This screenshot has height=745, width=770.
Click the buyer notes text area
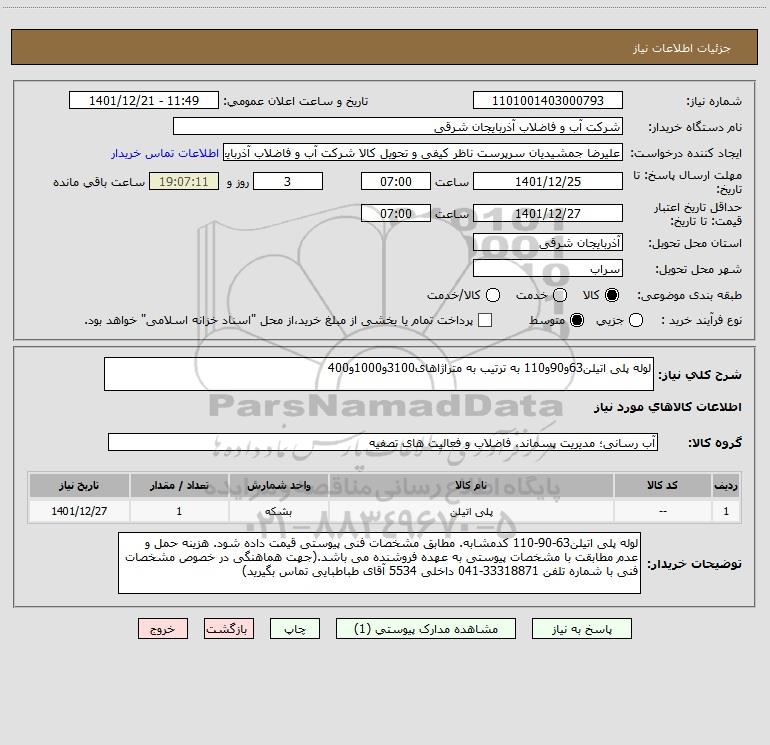coord(379,563)
